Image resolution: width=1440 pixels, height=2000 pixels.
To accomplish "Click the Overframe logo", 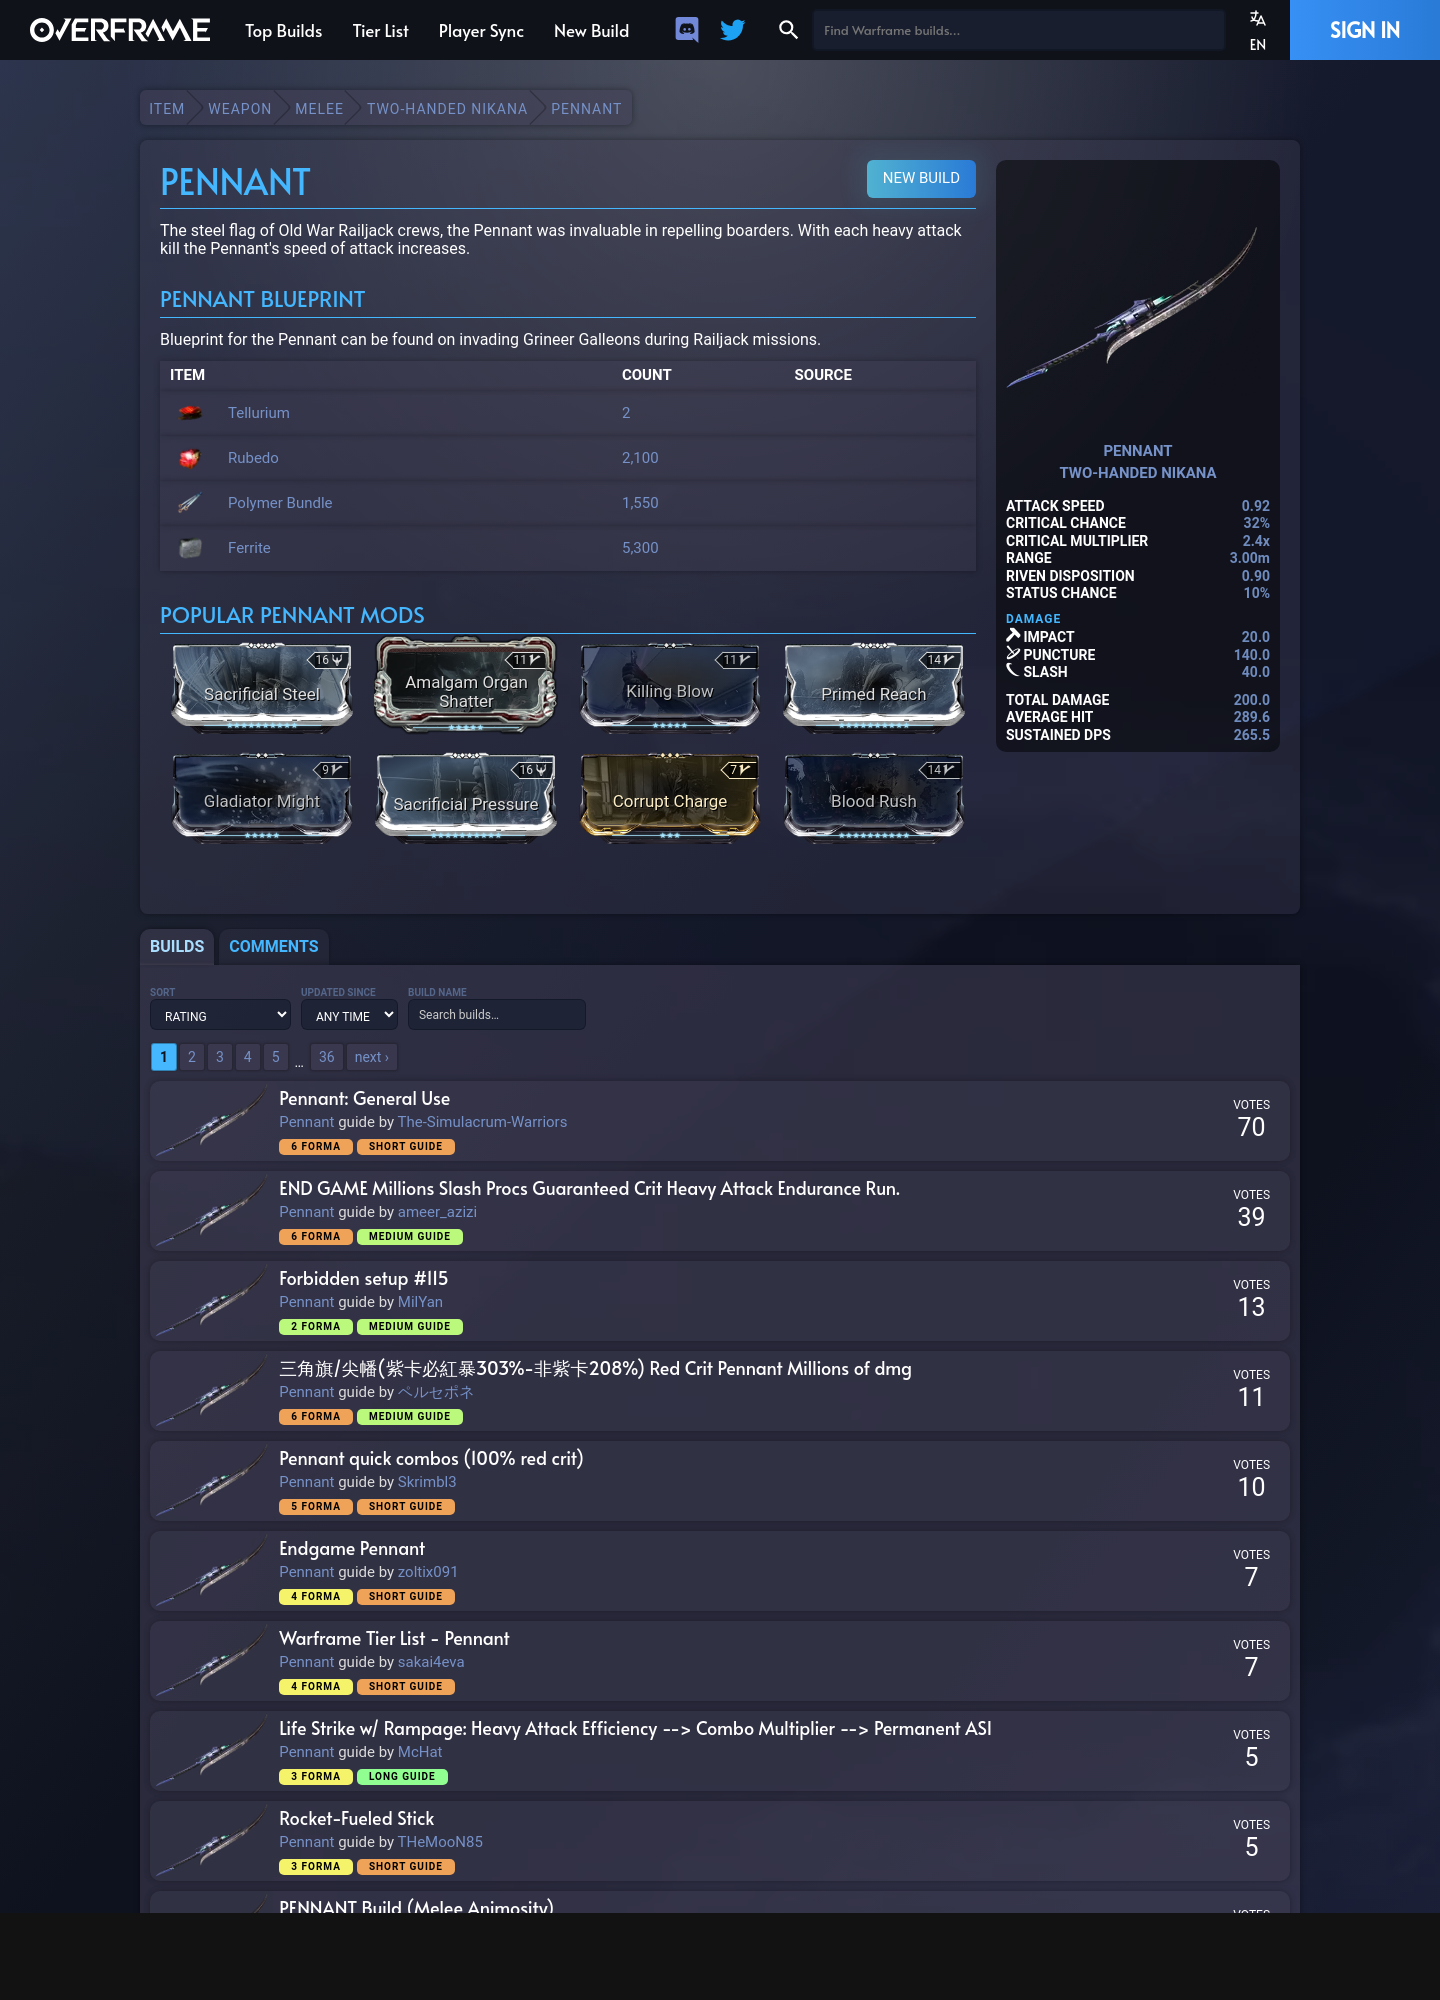I will (120, 30).
